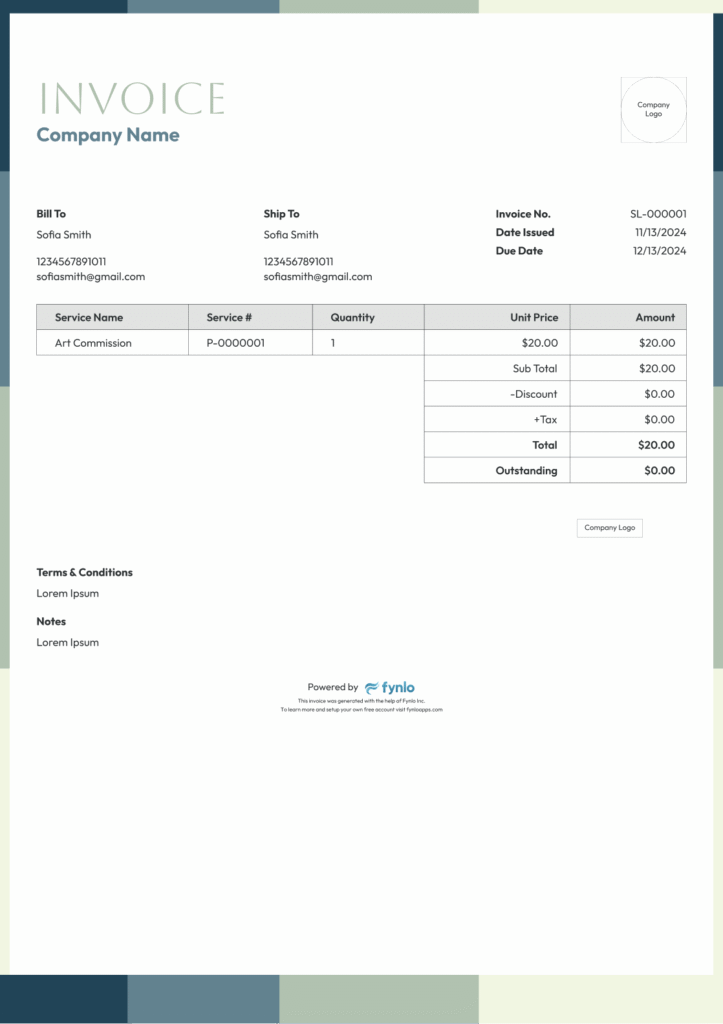Click the Quantity column header

tap(352, 317)
